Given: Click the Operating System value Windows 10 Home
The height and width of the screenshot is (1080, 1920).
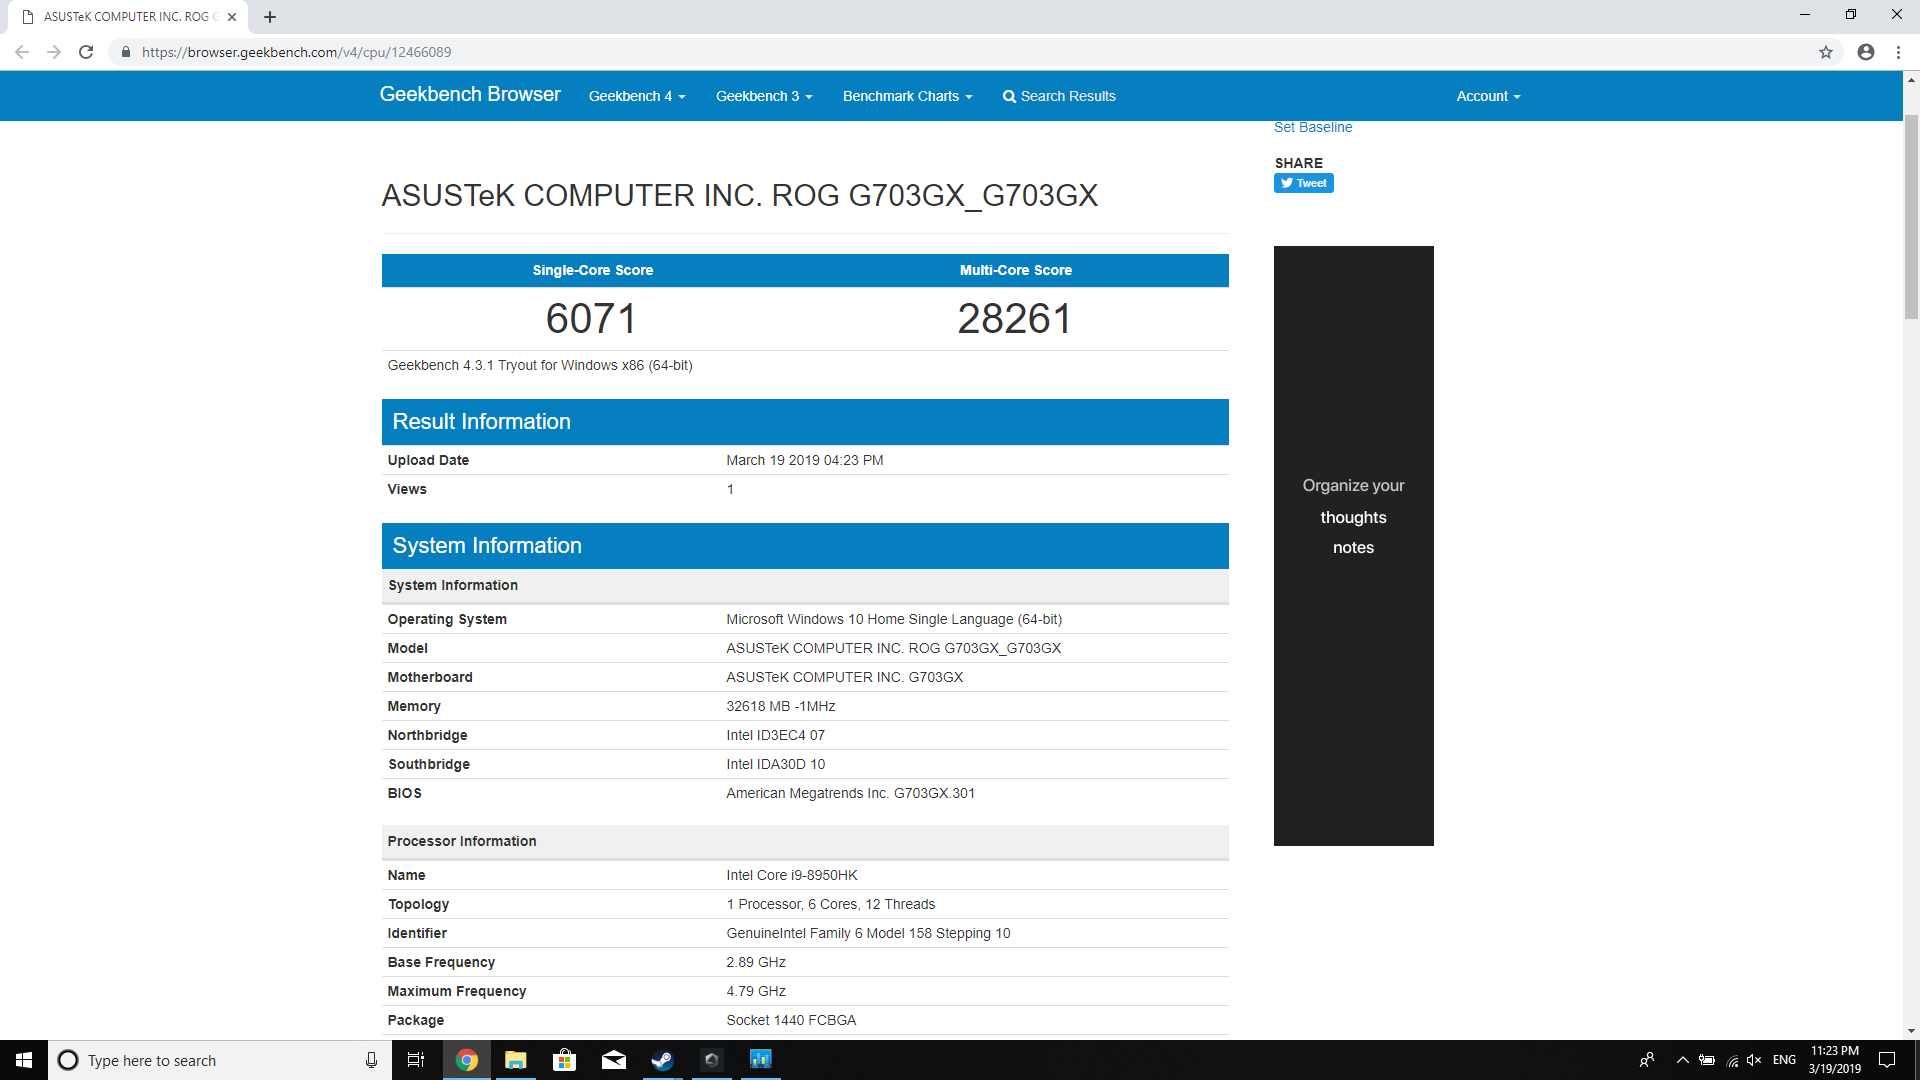Looking at the screenshot, I should (894, 619).
